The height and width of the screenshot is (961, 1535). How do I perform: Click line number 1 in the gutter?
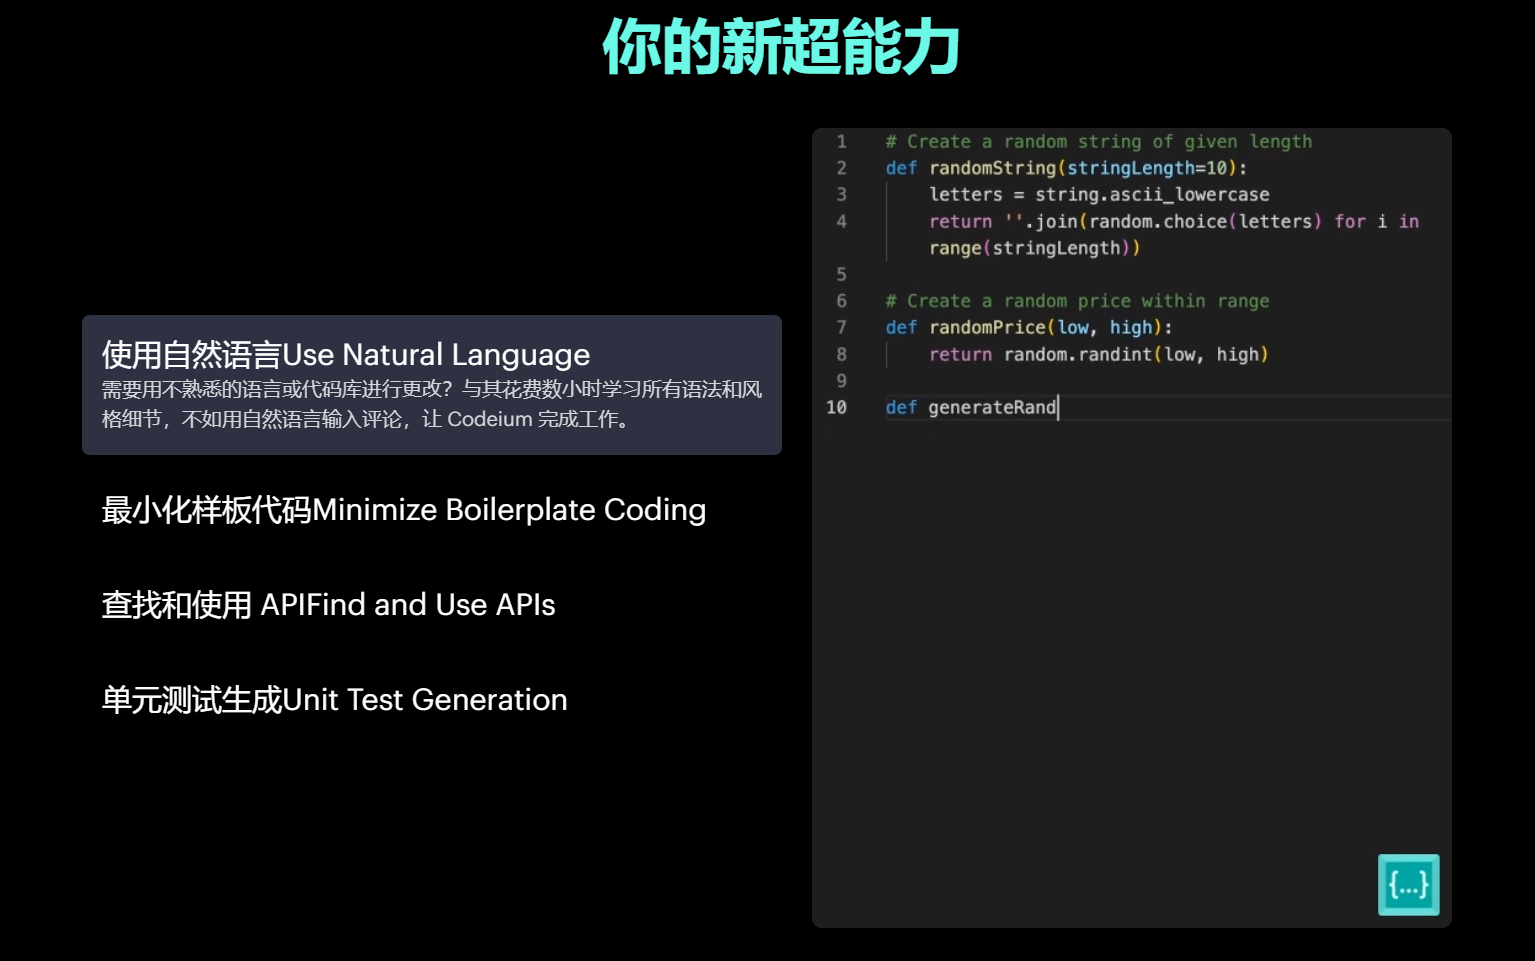click(x=841, y=141)
